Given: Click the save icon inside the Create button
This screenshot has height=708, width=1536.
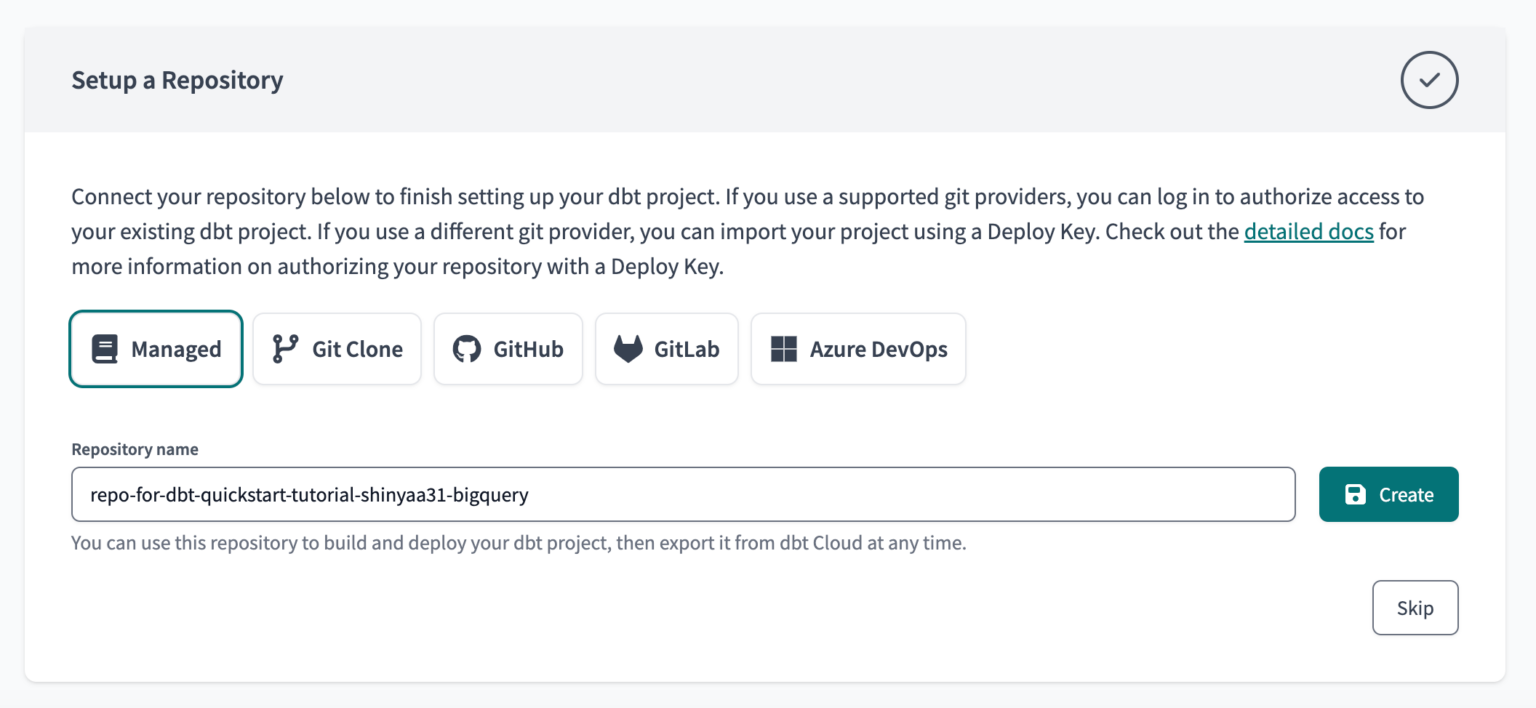Looking at the screenshot, I should coord(1356,493).
